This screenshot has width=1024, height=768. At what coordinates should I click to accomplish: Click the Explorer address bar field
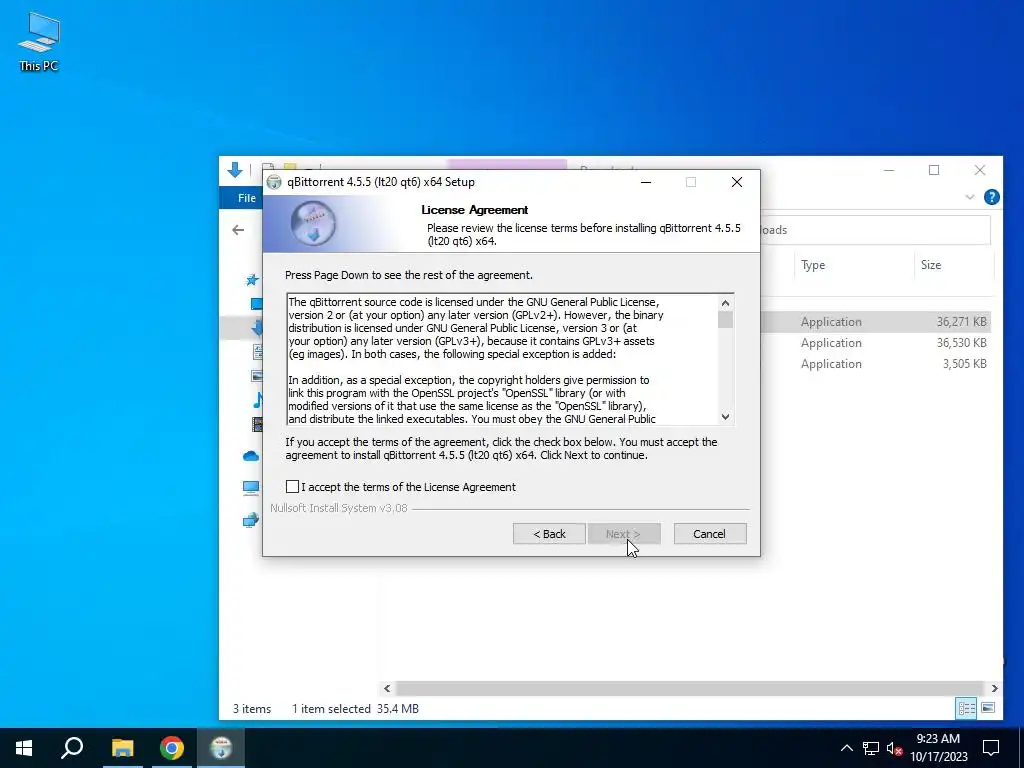click(x=875, y=230)
